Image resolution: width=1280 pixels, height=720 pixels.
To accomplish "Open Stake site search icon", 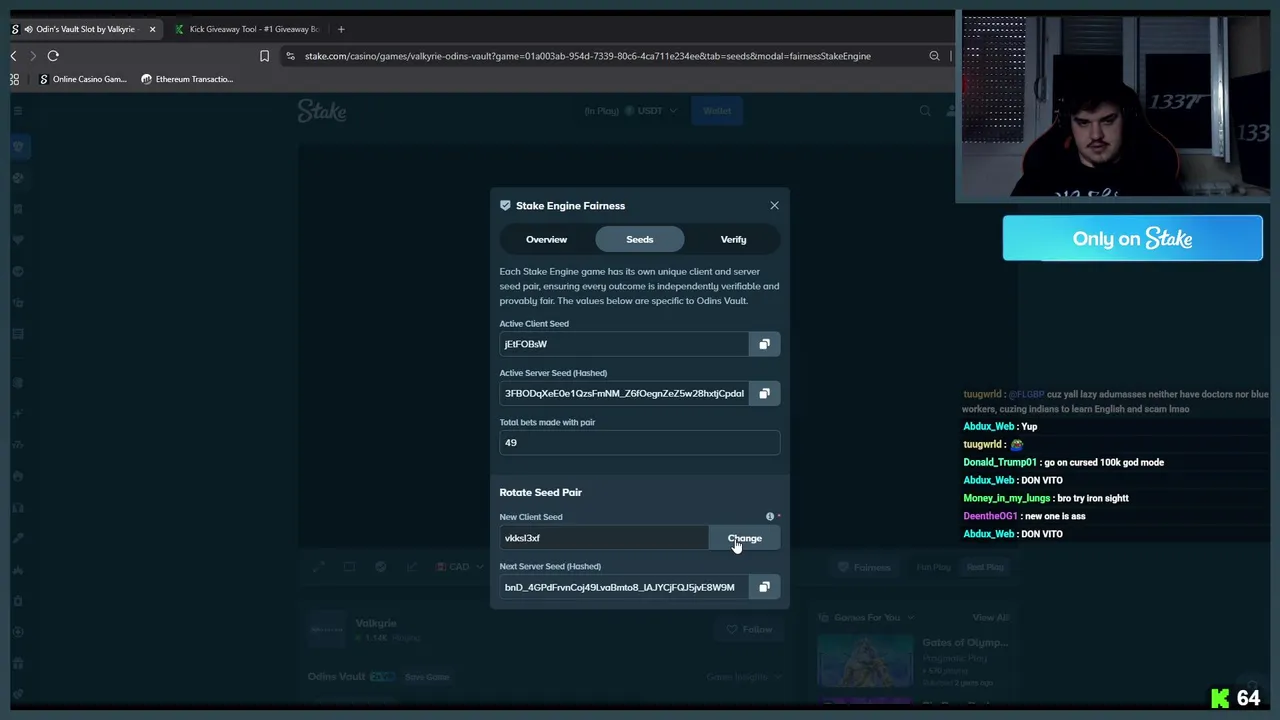I will pyautogui.click(x=925, y=111).
